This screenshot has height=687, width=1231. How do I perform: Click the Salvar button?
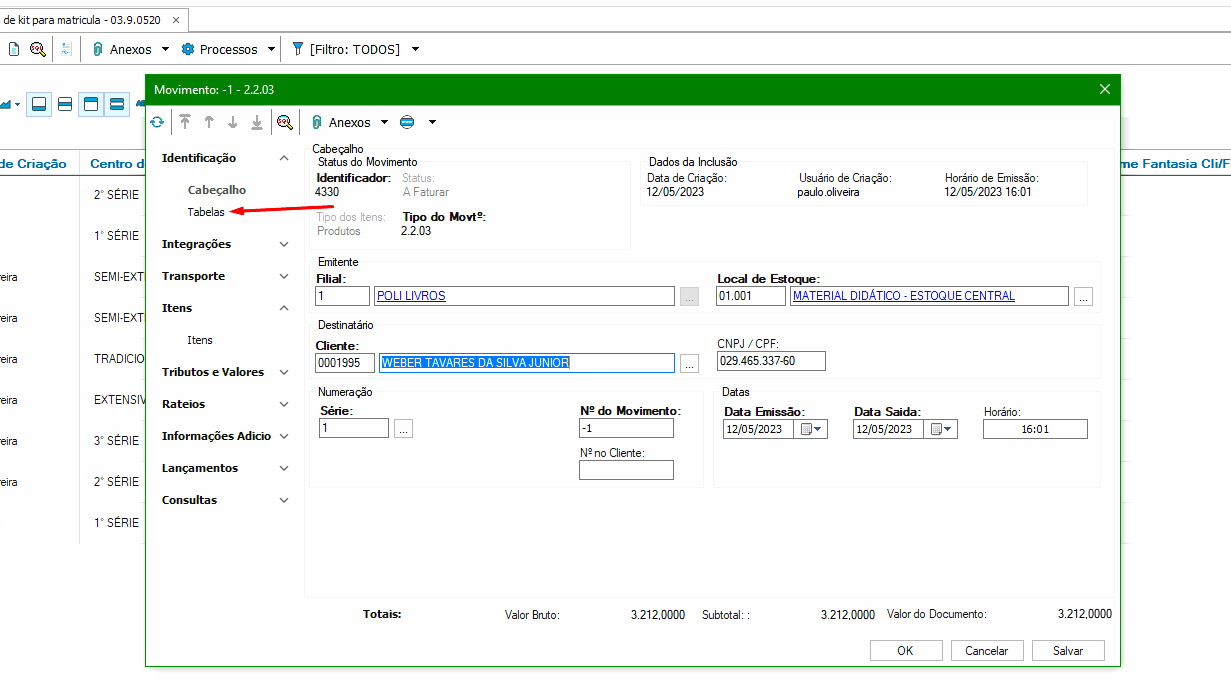coord(1068,650)
